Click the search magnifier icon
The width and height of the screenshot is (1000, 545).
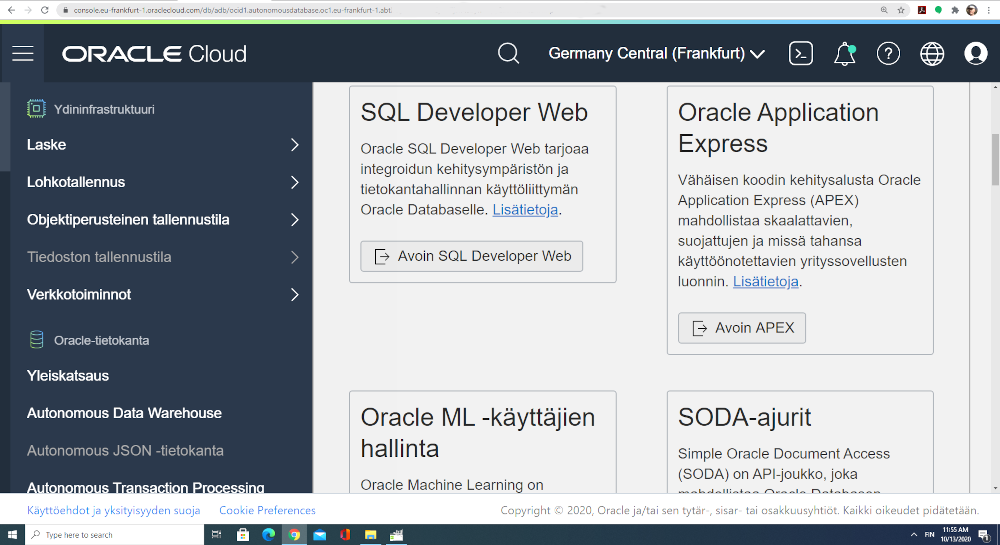[509, 54]
